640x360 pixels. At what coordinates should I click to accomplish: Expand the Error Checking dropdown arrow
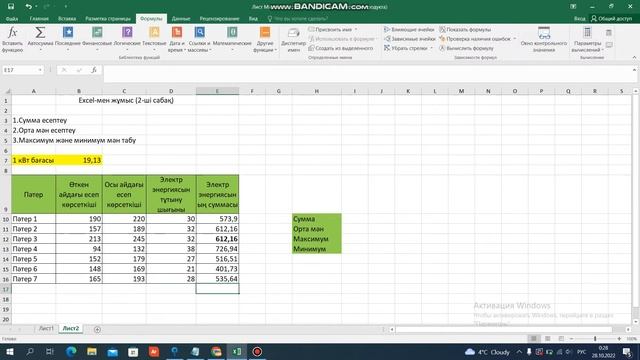pos(514,39)
